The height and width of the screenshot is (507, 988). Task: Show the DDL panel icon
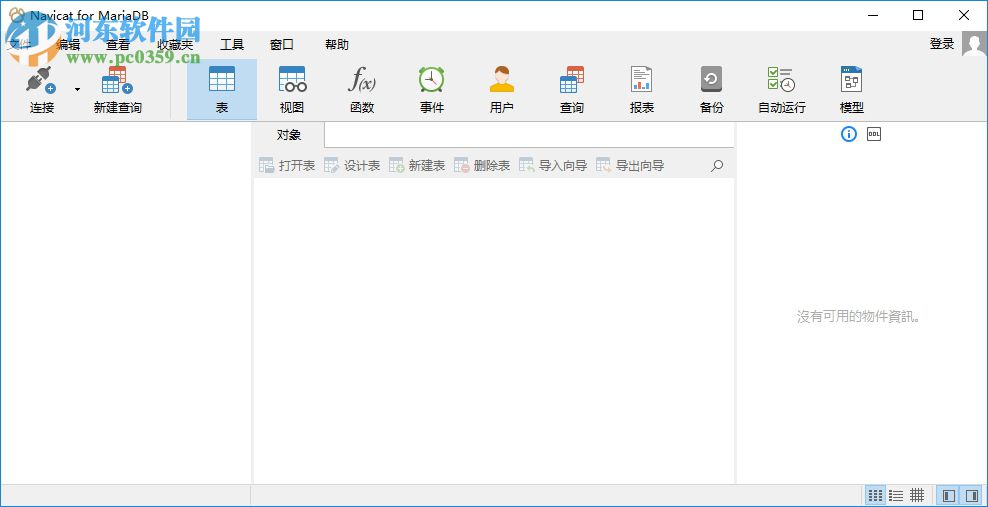click(x=874, y=134)
